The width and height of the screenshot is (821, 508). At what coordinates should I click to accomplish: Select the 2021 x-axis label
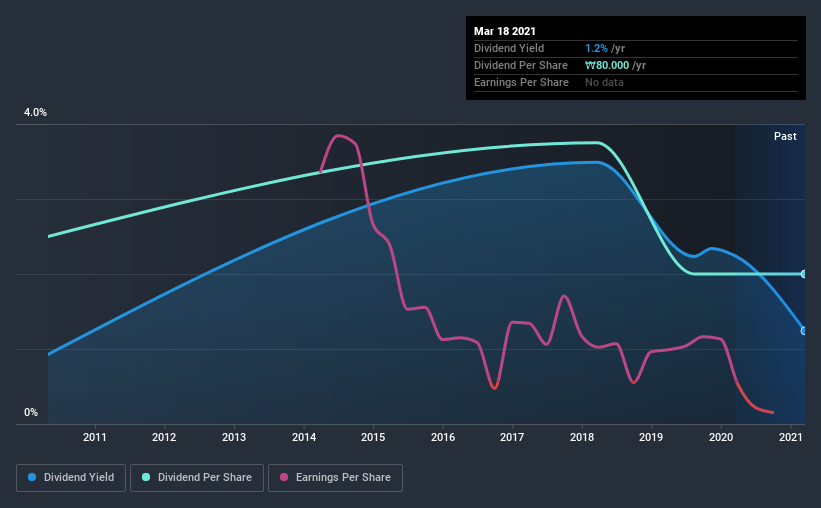coord(791,437)
